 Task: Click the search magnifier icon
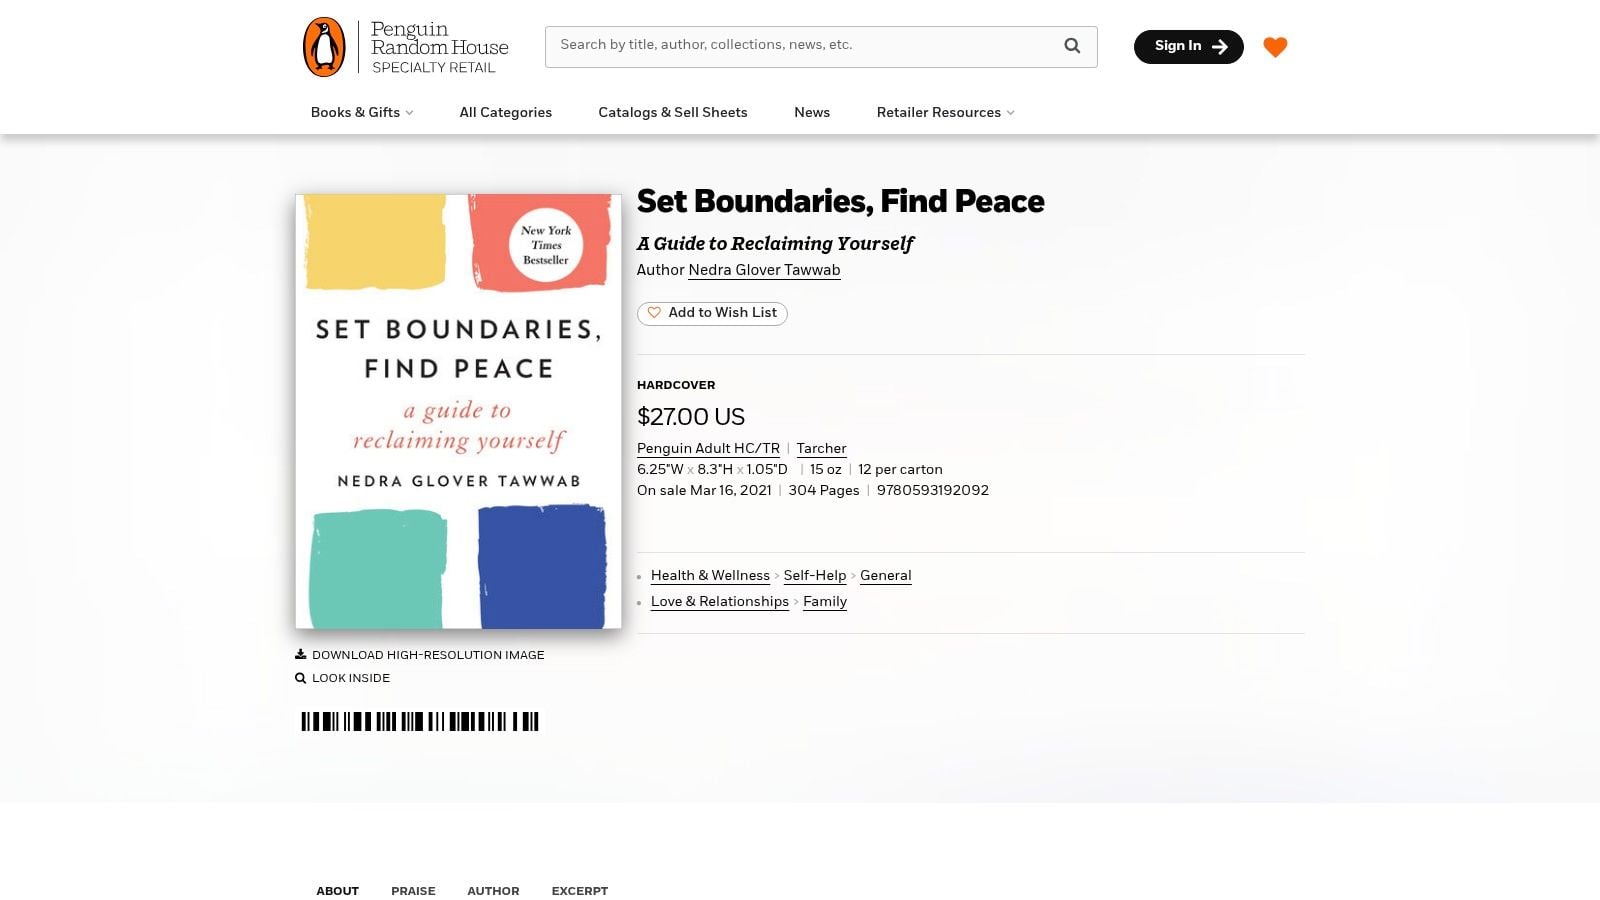click(1072, 46)
